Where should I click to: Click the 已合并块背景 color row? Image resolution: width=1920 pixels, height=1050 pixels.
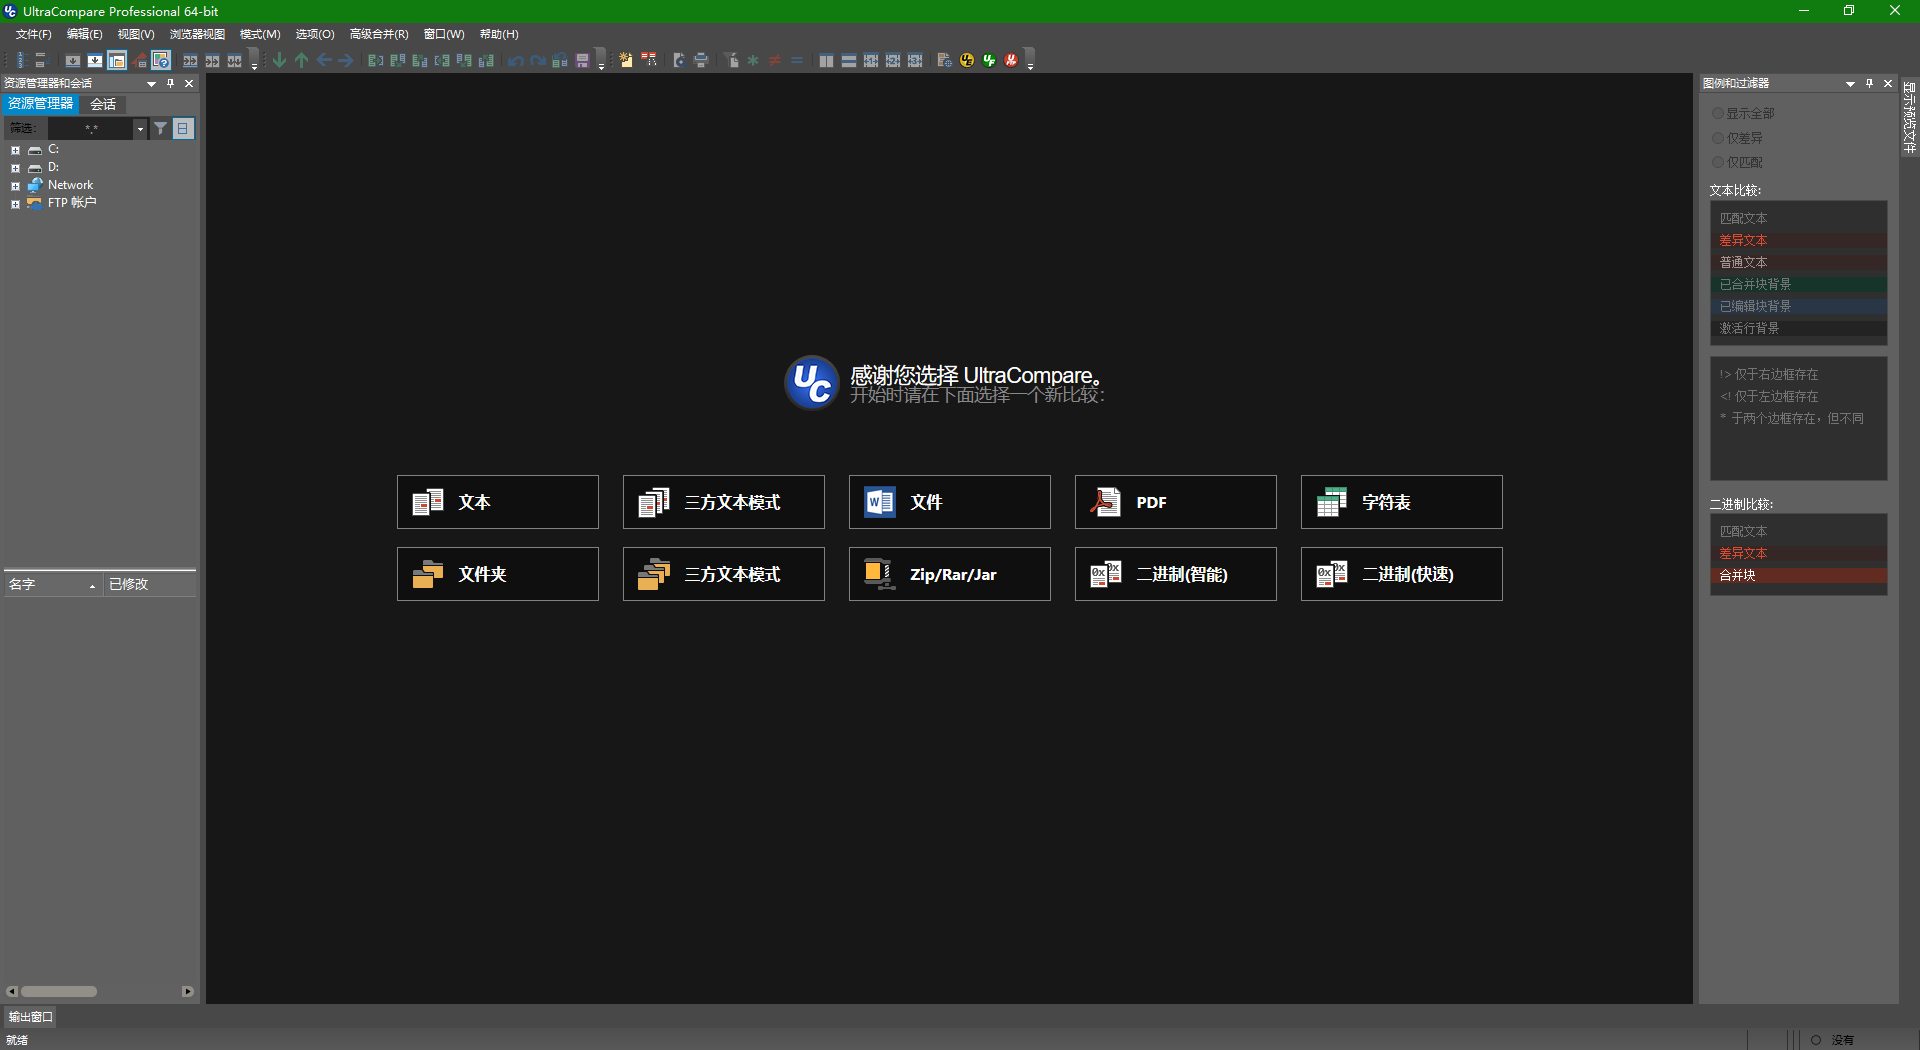pyautogui.click(x=1799, y=284)
